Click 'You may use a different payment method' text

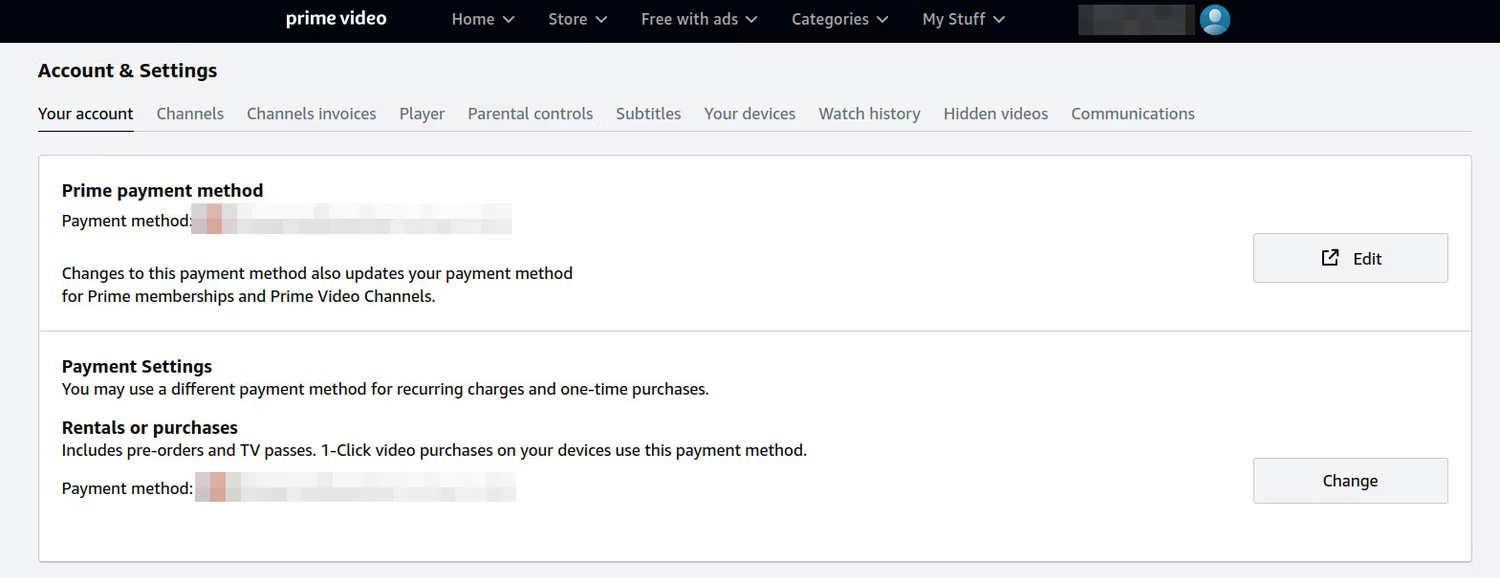385,389
